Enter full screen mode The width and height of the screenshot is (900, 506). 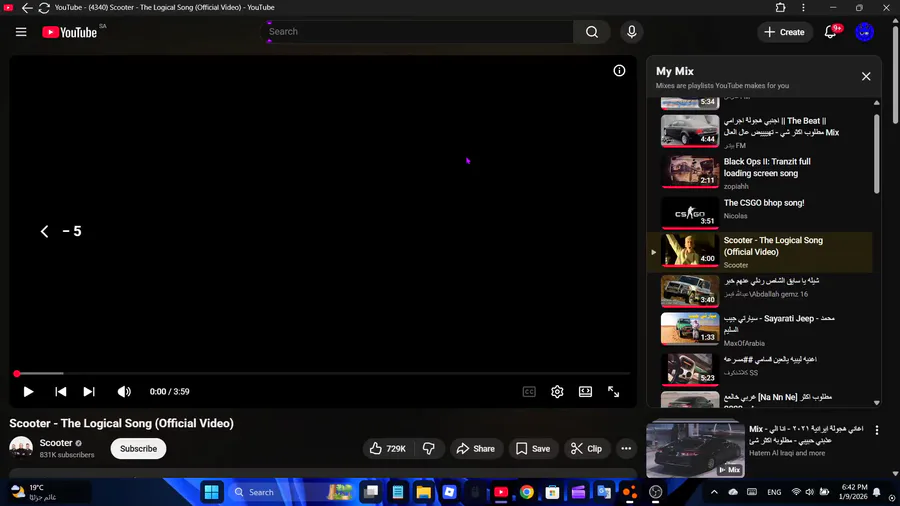click(614, 392)
